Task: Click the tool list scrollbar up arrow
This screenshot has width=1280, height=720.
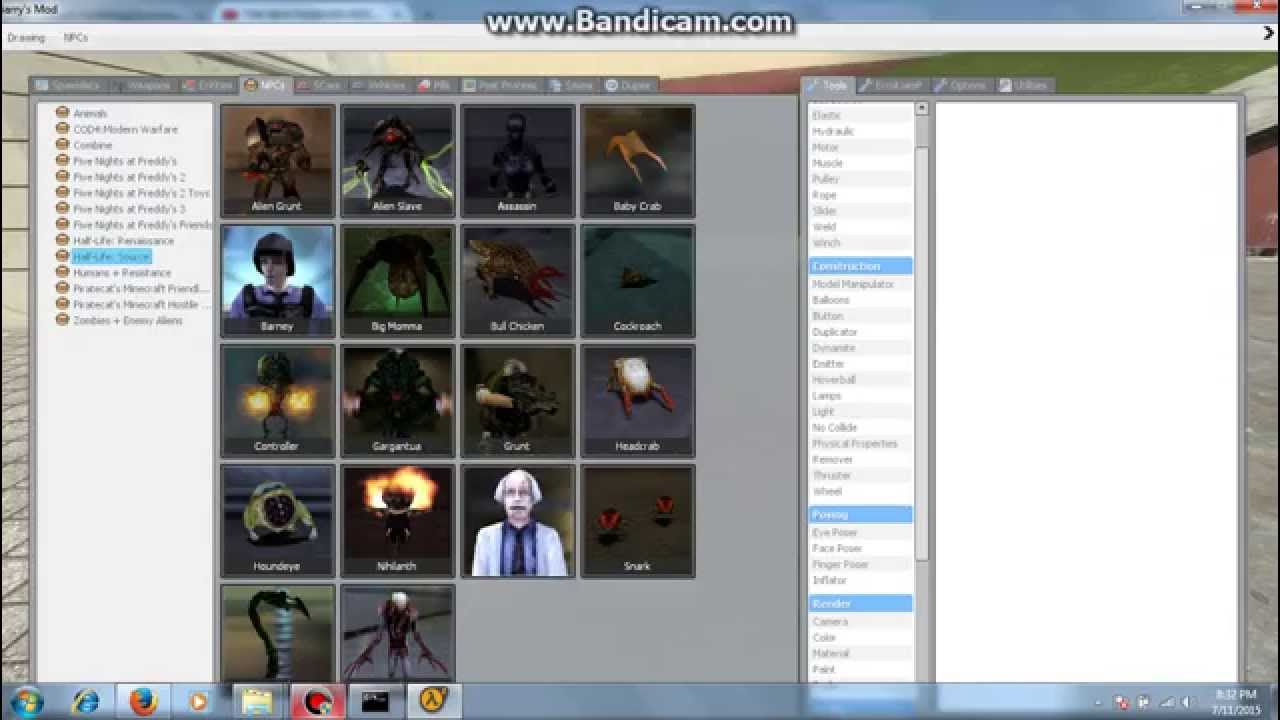Action: tap(922, 109)
